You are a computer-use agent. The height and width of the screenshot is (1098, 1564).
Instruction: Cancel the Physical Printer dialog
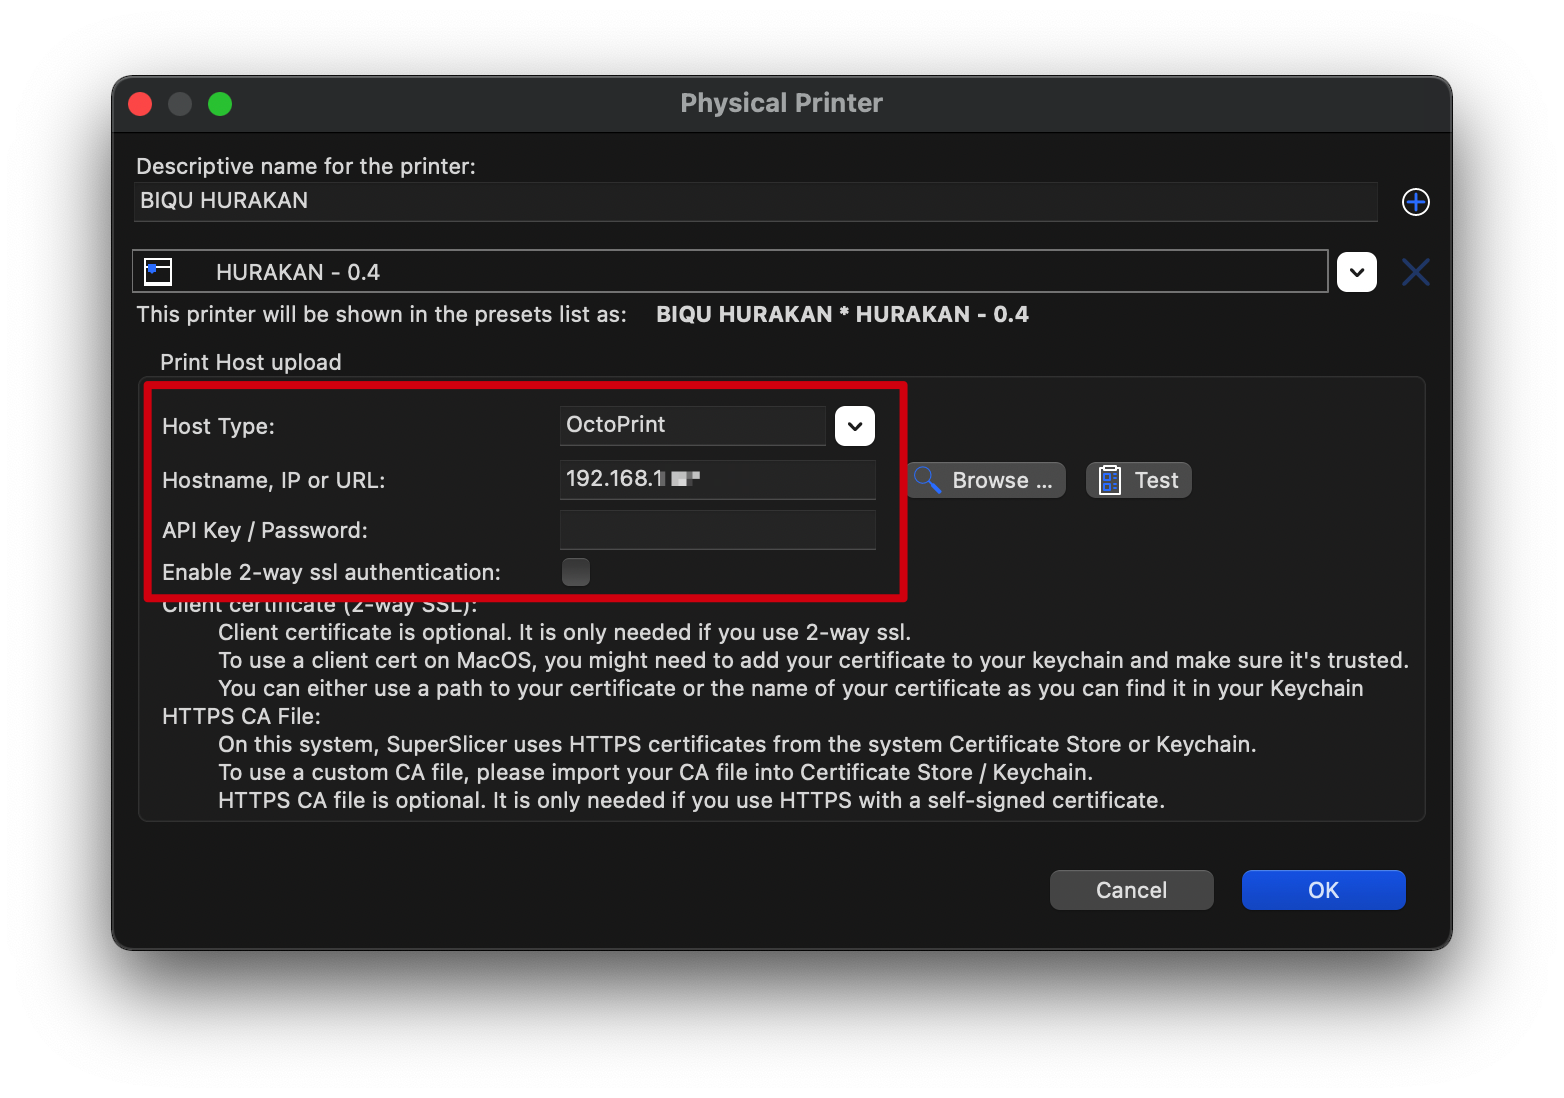tap(1131, 890)
